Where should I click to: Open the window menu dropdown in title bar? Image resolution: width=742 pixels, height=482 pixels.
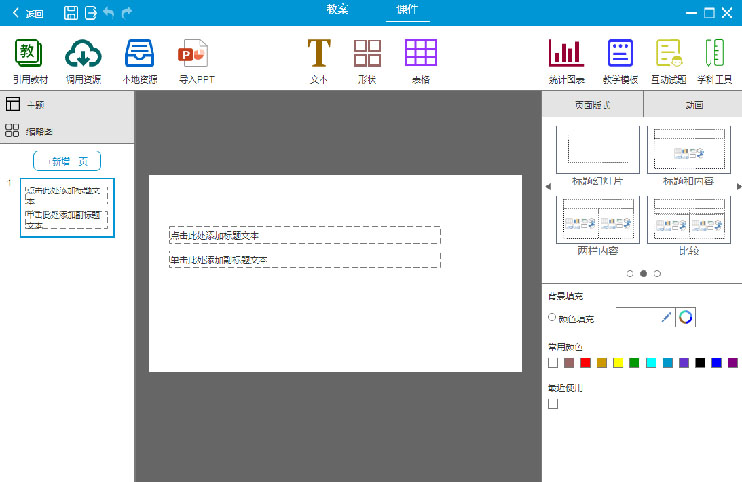[690, 13]
